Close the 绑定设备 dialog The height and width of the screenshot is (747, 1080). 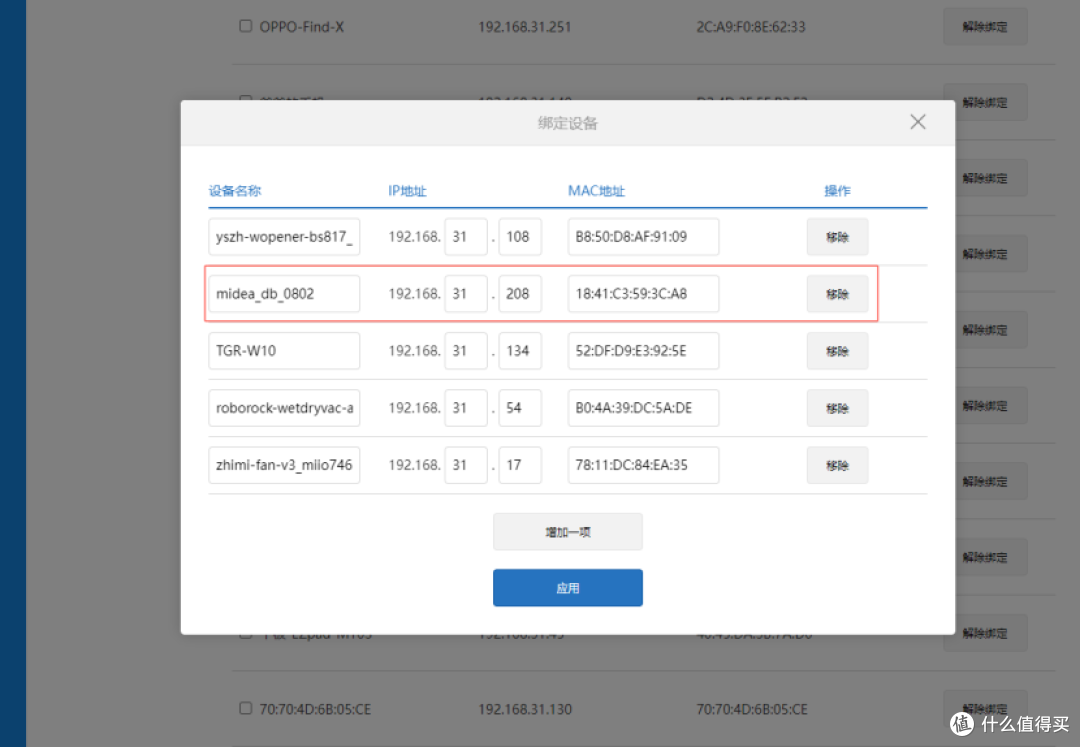click(x=917, y=123)
